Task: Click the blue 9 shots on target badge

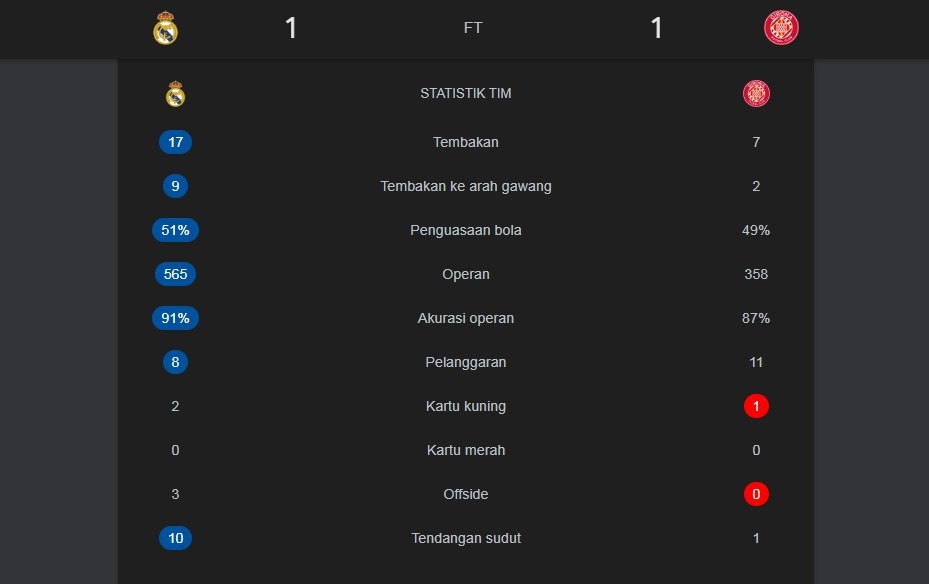Action: point(175,186)
